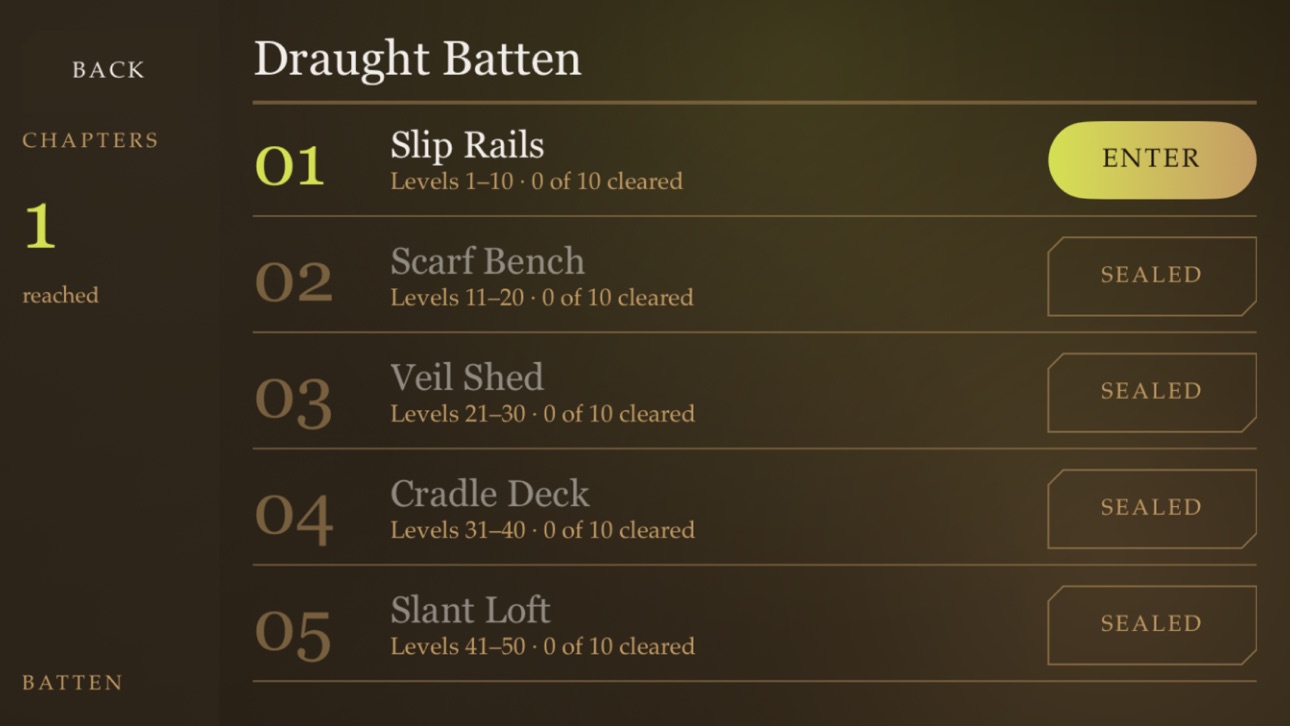This screenshot has width=1290, height=726.
Task: Select the Cradle Deck chapter title
Action: [490, 494]
